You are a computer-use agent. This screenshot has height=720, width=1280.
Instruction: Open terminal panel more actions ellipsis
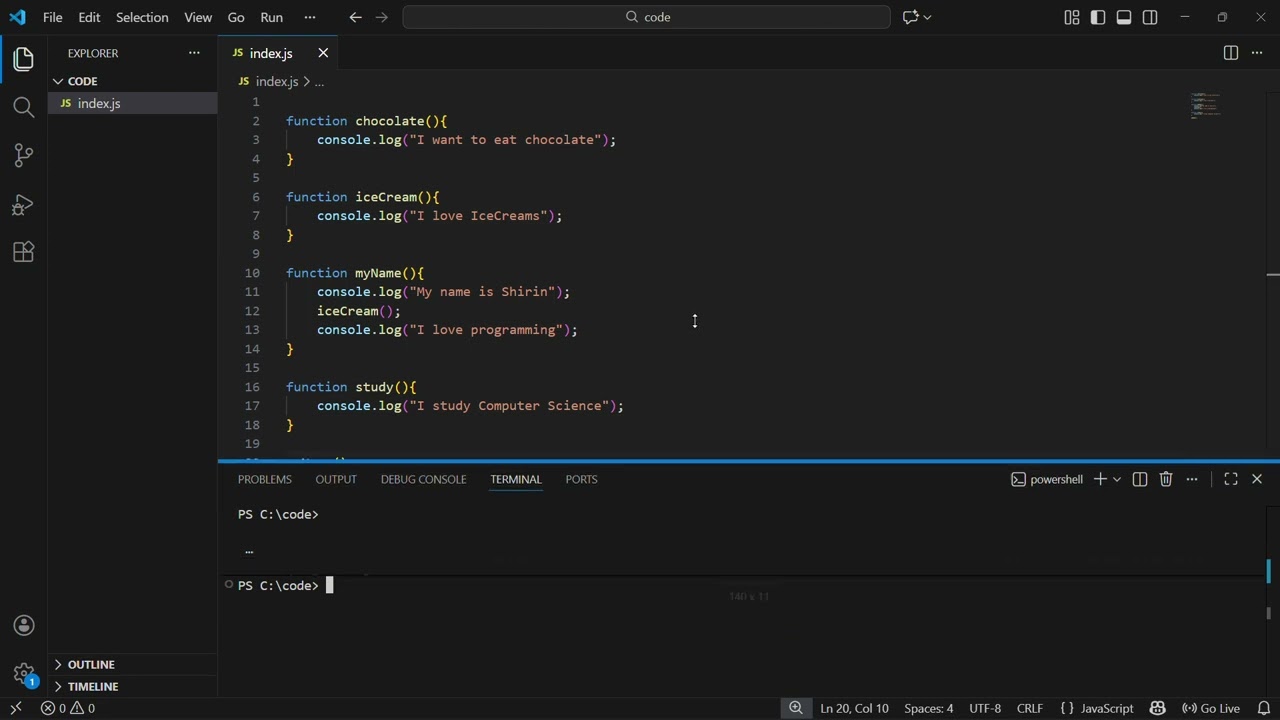pos(1192,479)
